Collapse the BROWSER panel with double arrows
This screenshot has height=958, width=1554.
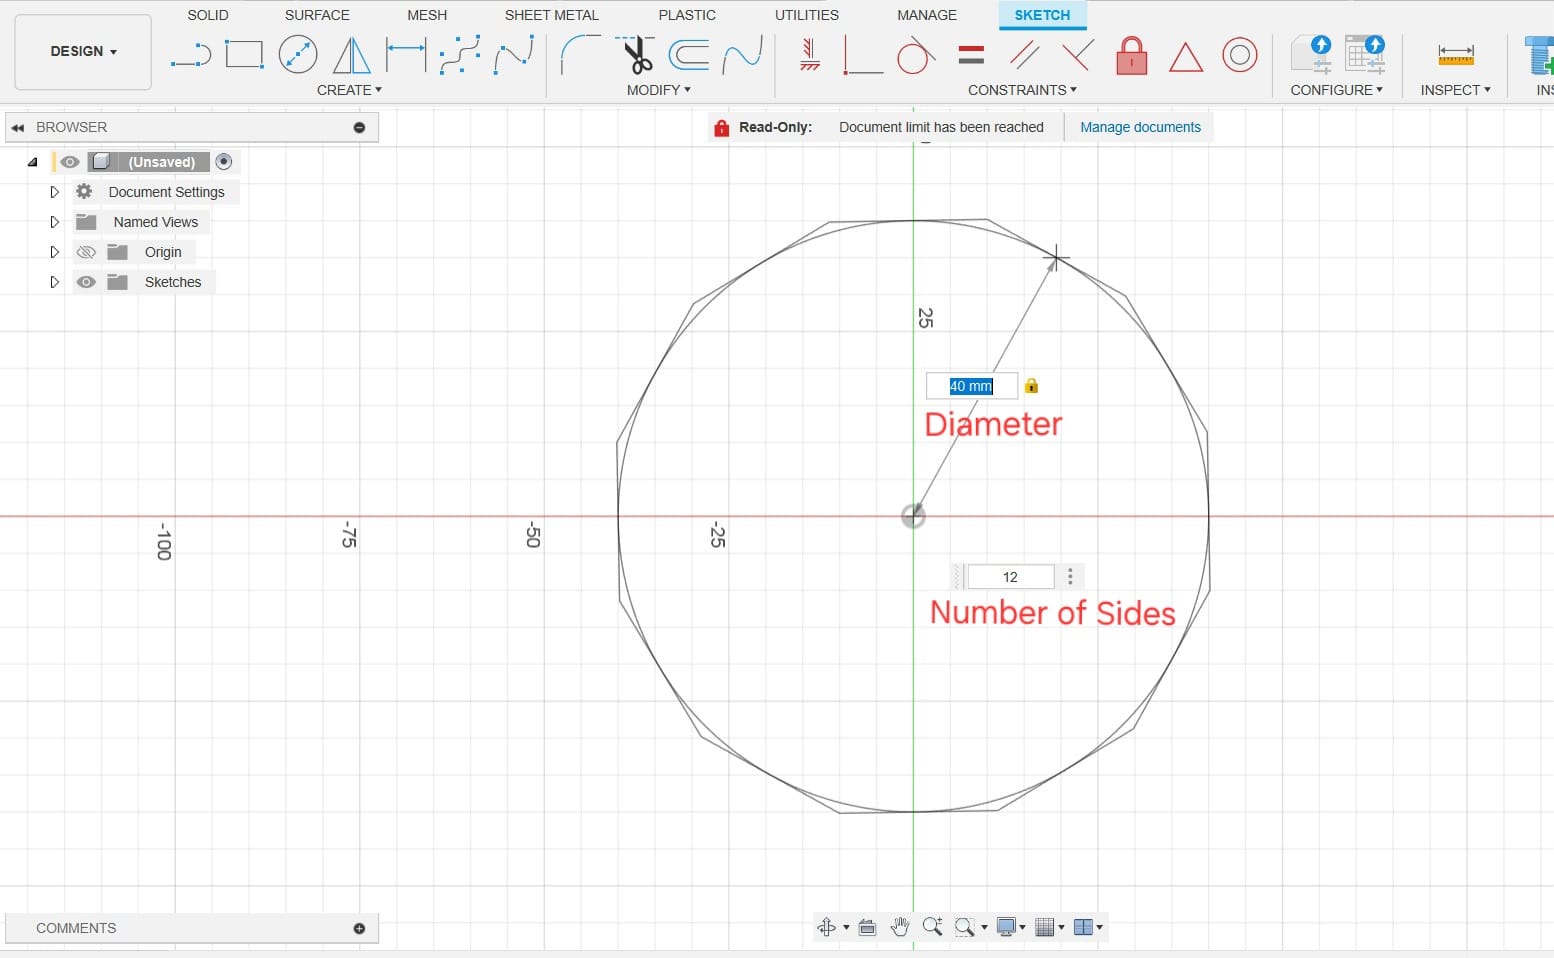(18, 127)
